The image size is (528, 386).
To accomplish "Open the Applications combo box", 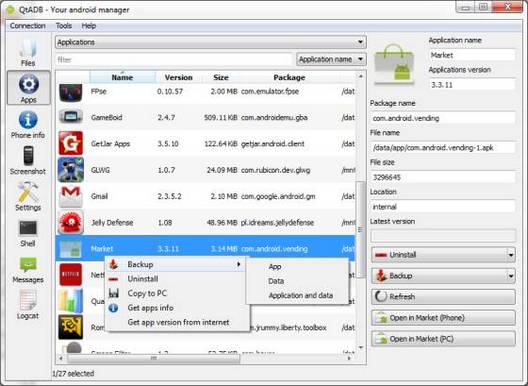I will (x=211, y=42).
